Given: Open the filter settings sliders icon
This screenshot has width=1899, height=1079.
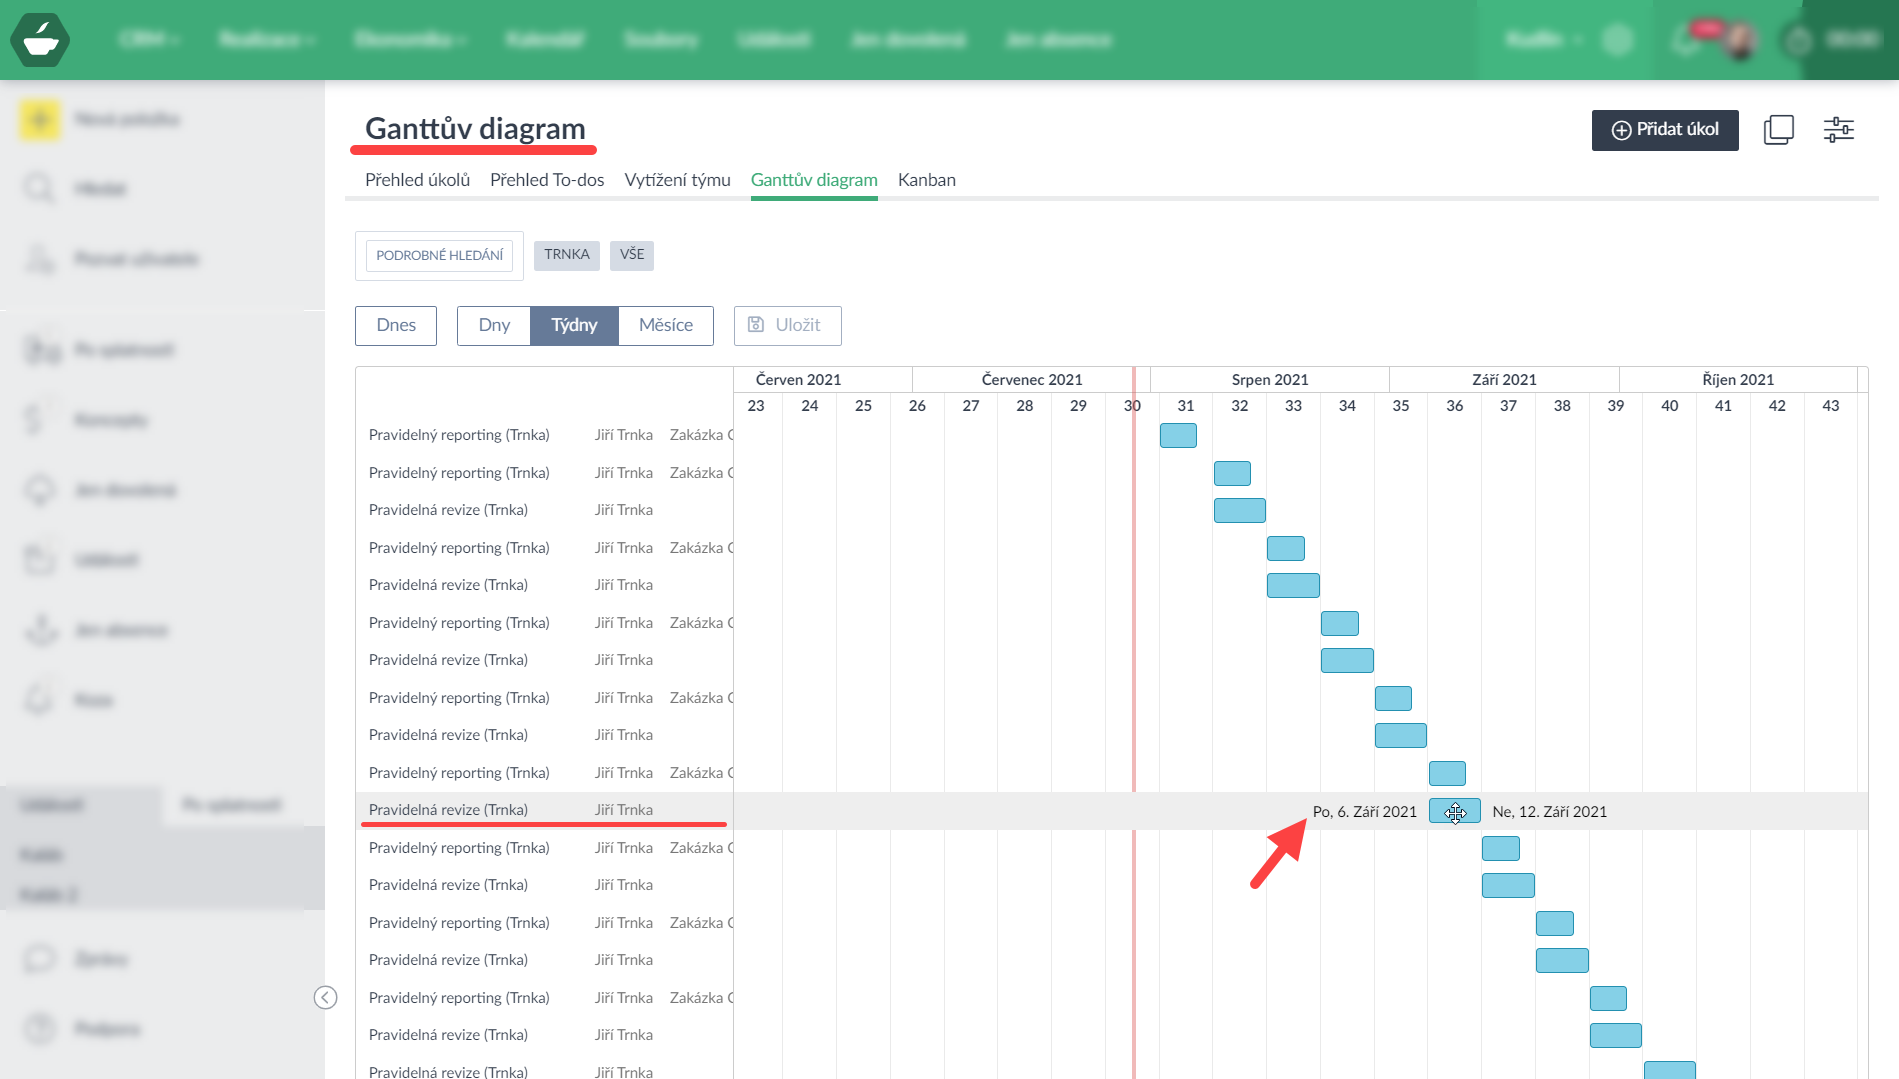Looking at the screenshot, I should 1838,130.
